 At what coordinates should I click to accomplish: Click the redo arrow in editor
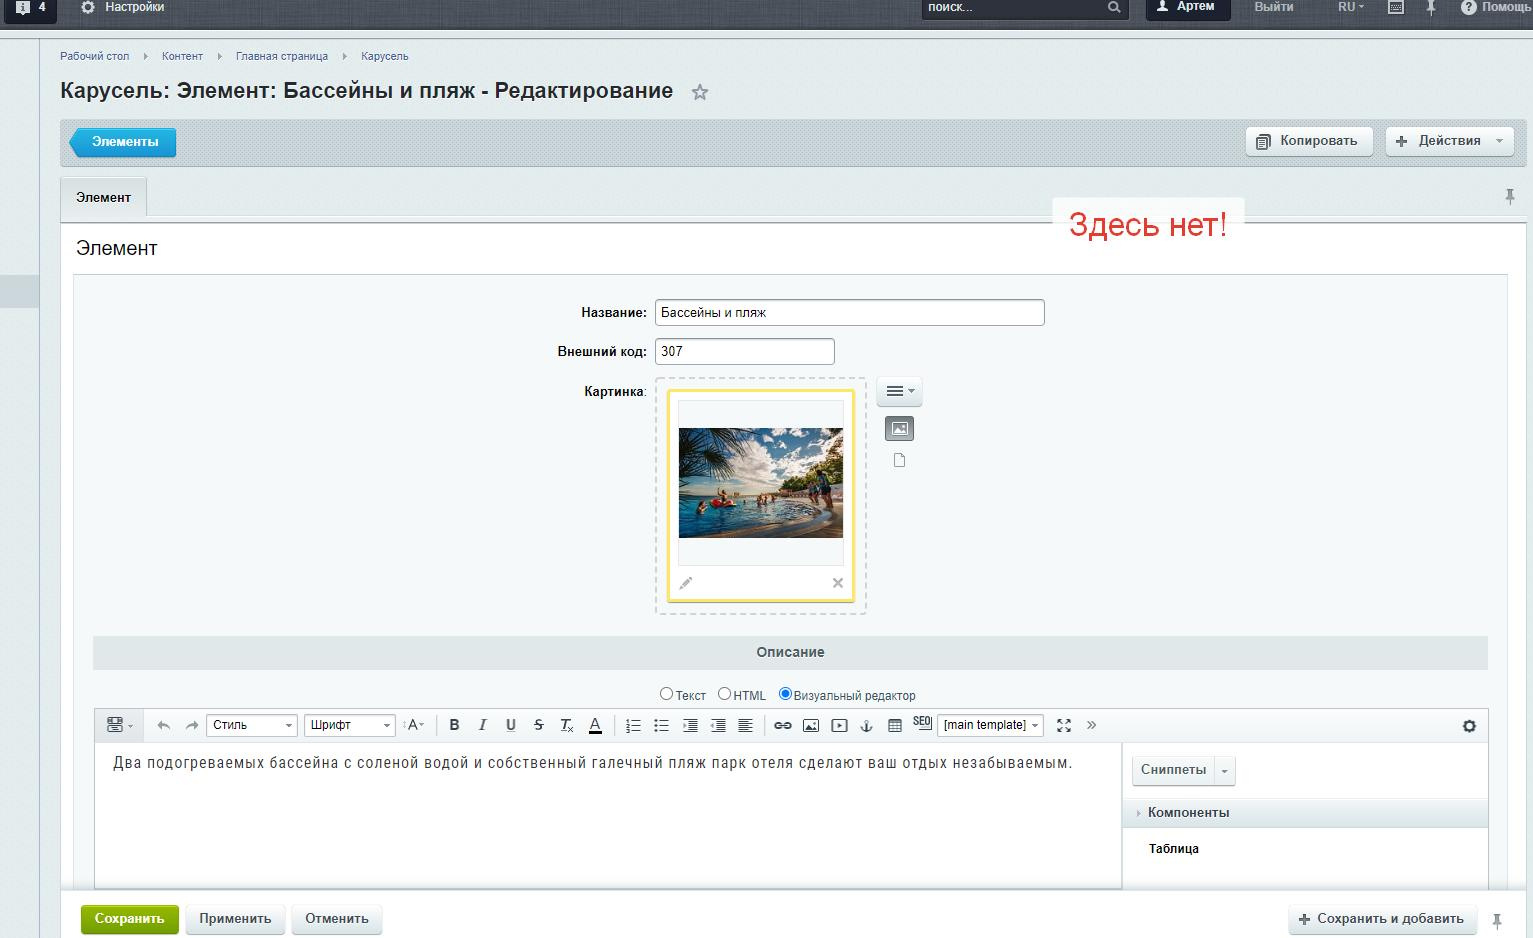(192, 725)
